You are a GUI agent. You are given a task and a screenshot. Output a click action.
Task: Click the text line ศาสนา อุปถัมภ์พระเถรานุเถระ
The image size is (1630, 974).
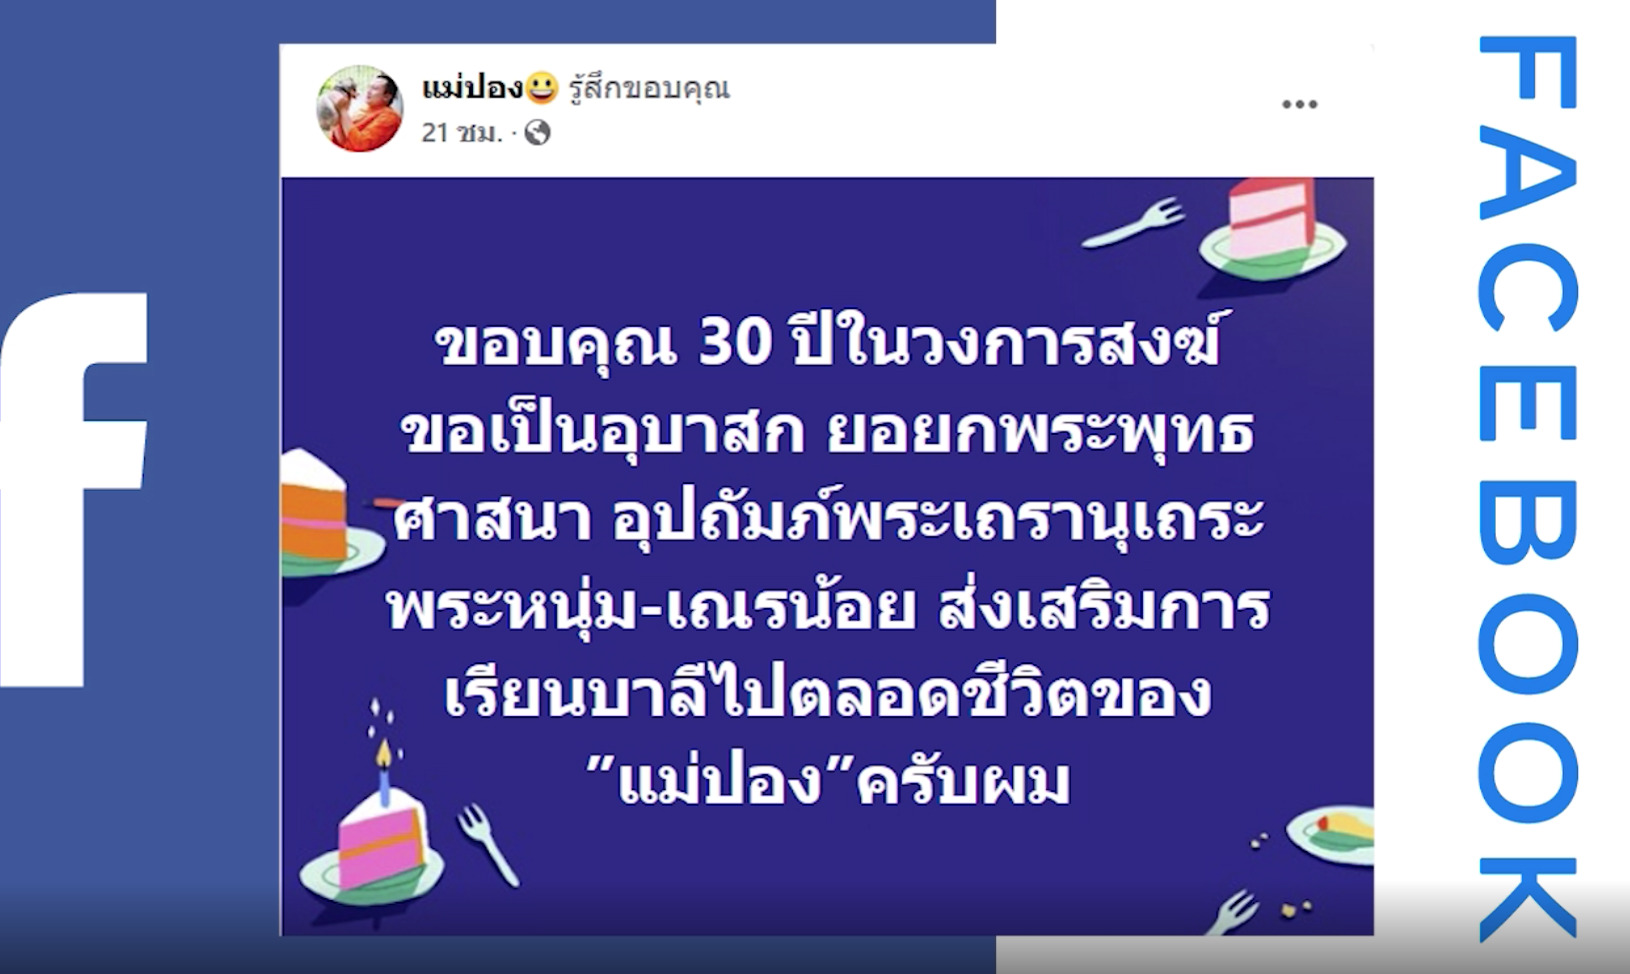(829, 518)
